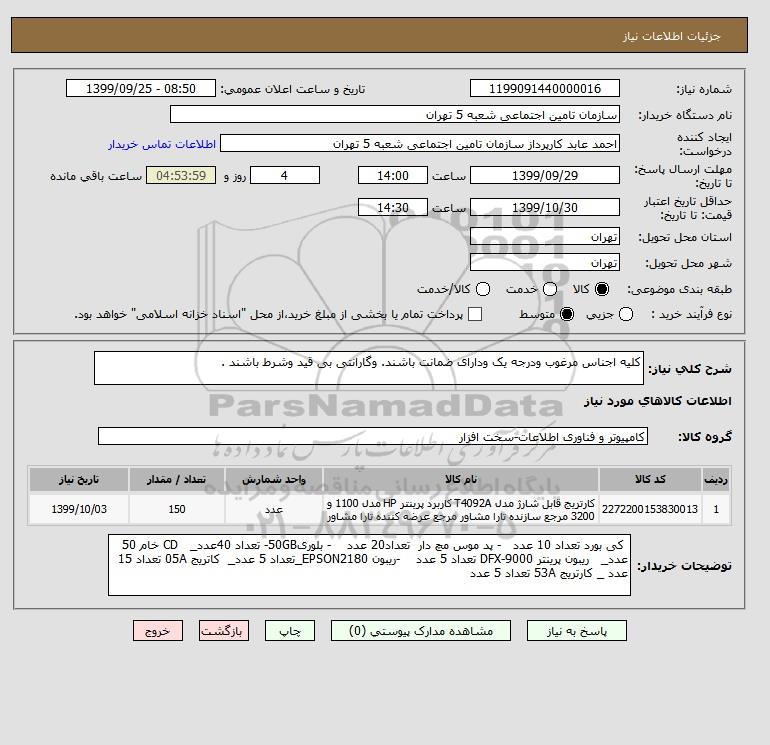Click buyer notes text area
The height and width of the screenshot is (745, 770).
369,565
